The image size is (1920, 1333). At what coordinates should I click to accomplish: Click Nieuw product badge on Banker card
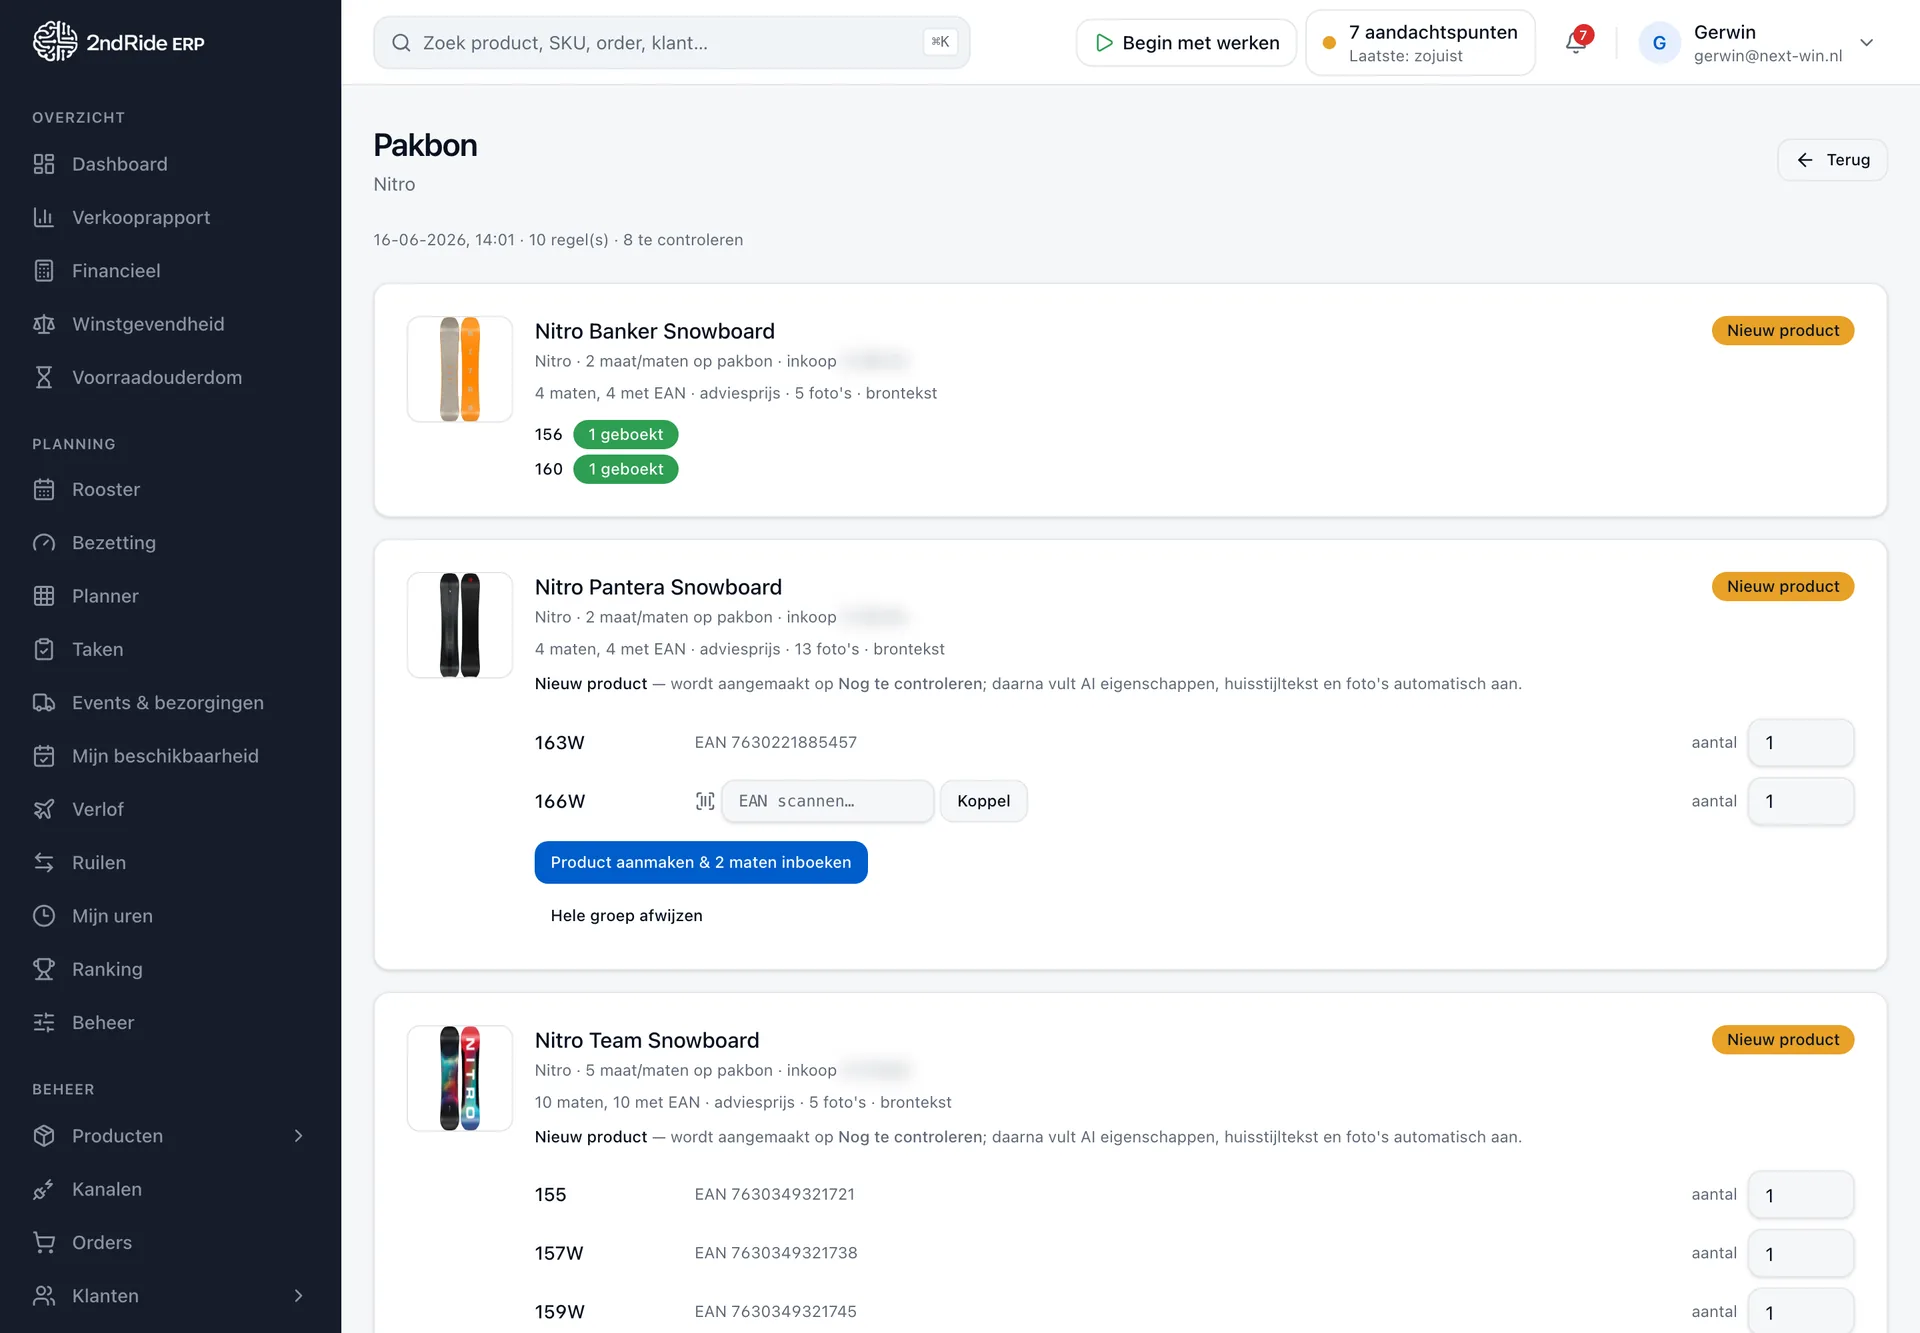[1783, 331]
